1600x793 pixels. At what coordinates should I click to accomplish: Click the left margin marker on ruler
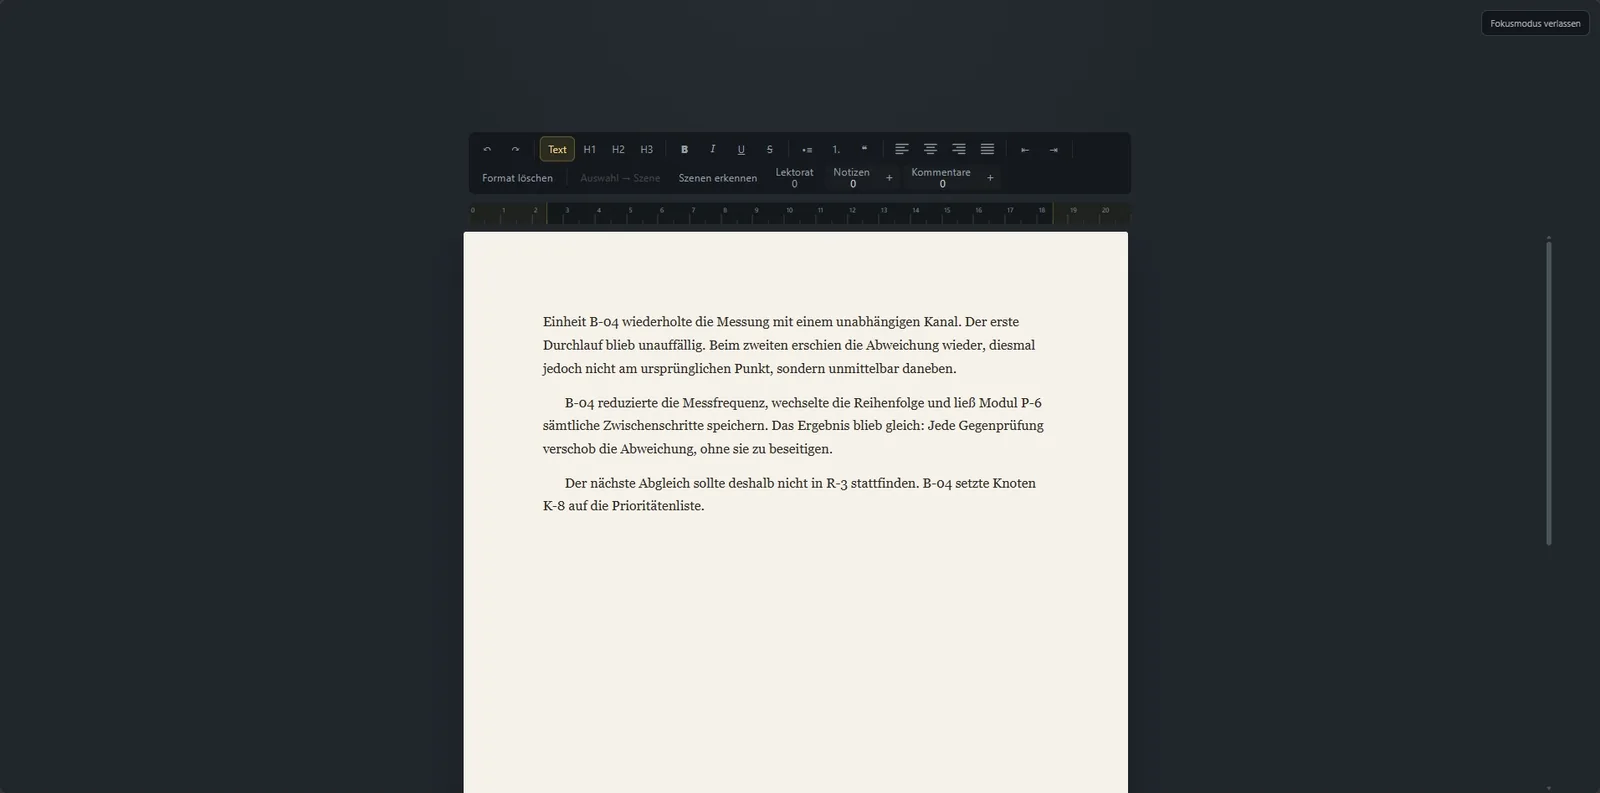pos(547,213)
